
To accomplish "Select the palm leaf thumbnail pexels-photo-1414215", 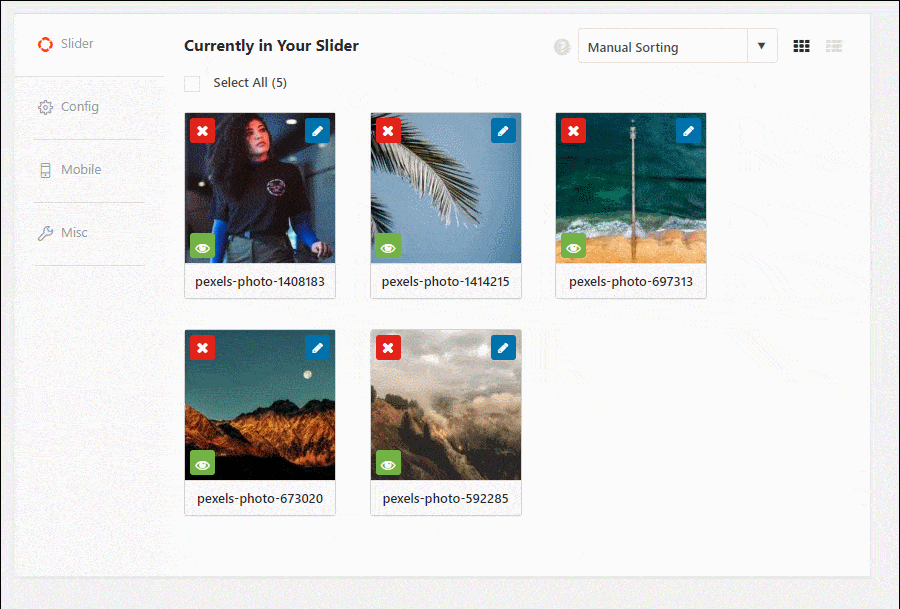I will (x=446, y=188).
